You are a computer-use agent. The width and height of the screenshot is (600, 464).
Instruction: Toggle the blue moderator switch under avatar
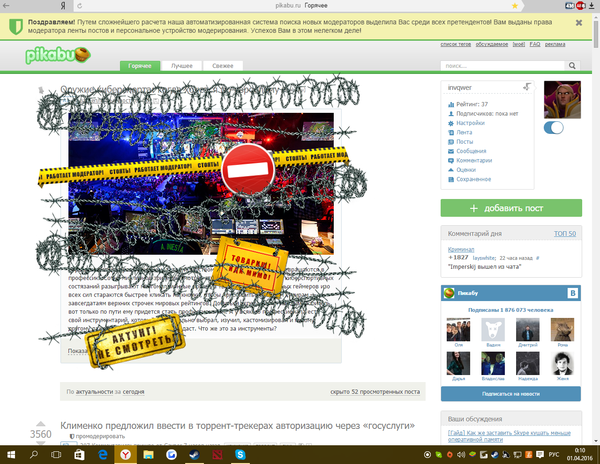coord(554,127)
